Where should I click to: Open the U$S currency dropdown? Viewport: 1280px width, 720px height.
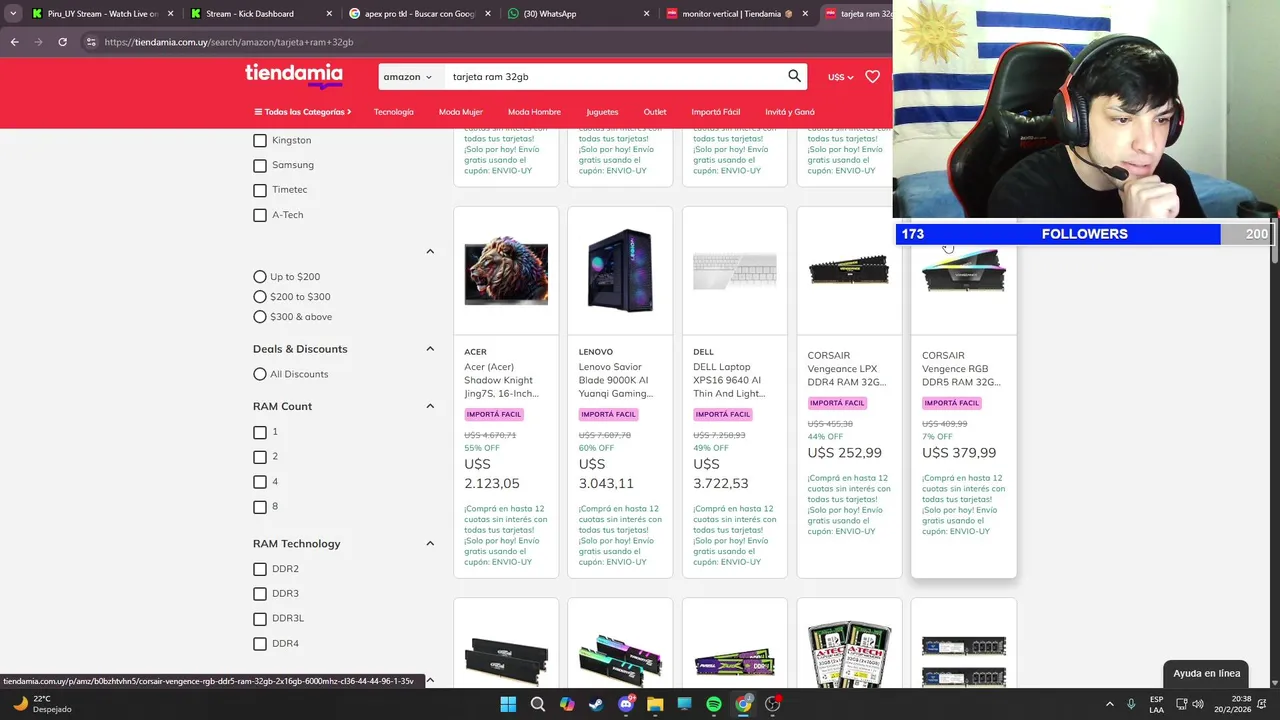click(x=841, y=77)
